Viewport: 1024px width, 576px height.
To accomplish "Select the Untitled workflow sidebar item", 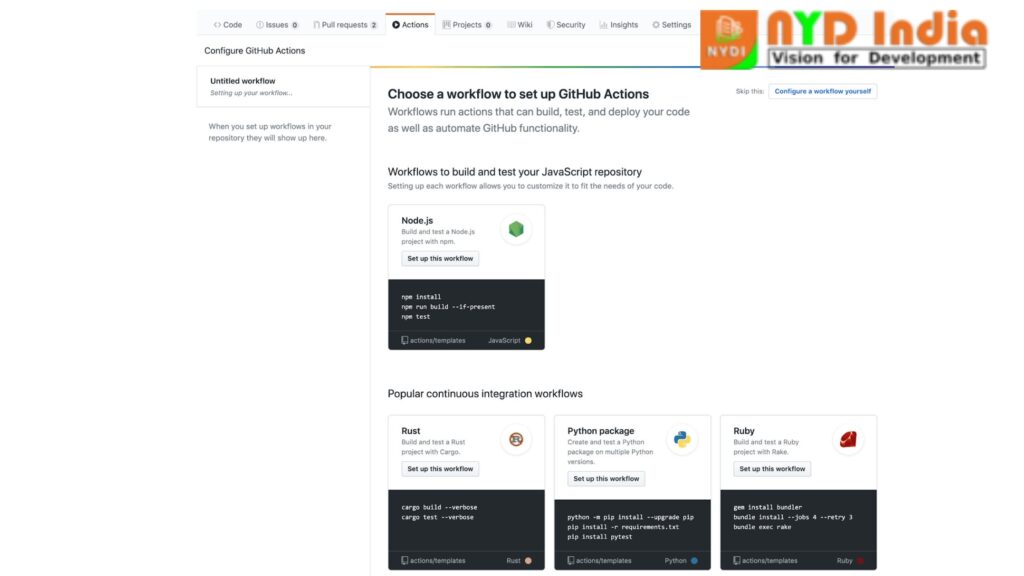I will coord(283,86).
